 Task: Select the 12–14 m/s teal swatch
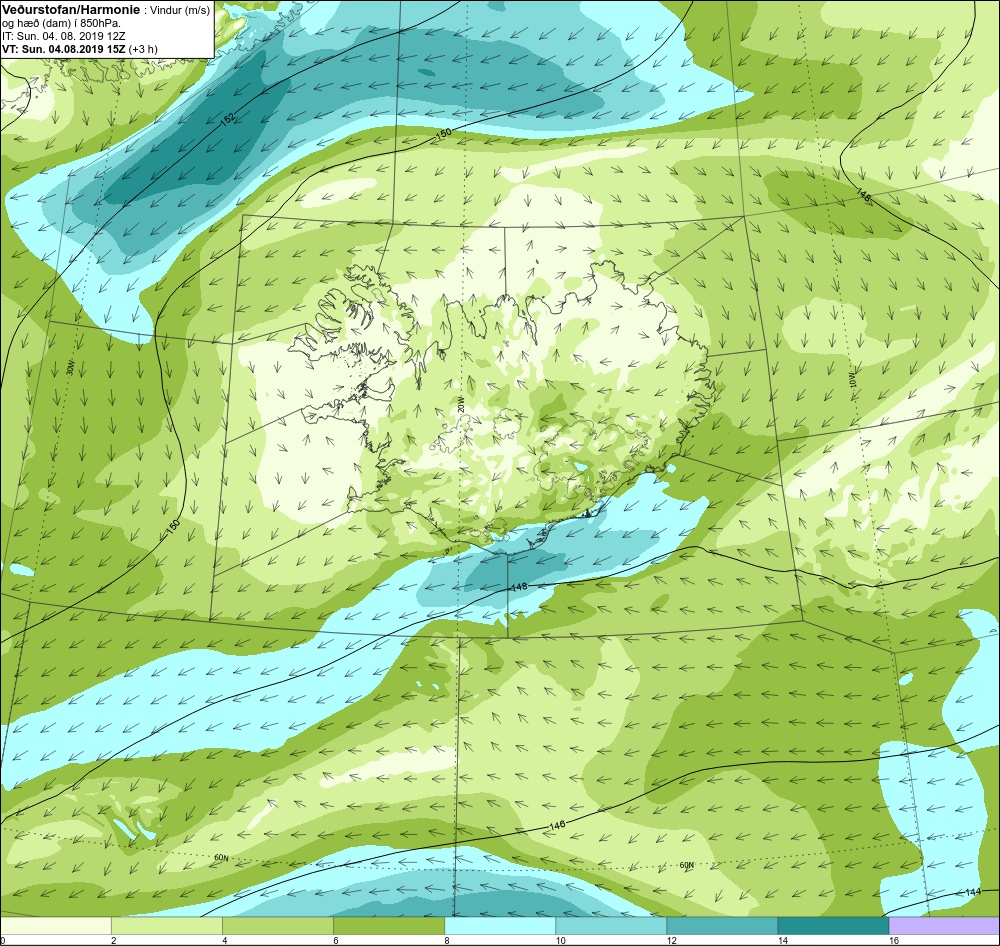point(721,926)
